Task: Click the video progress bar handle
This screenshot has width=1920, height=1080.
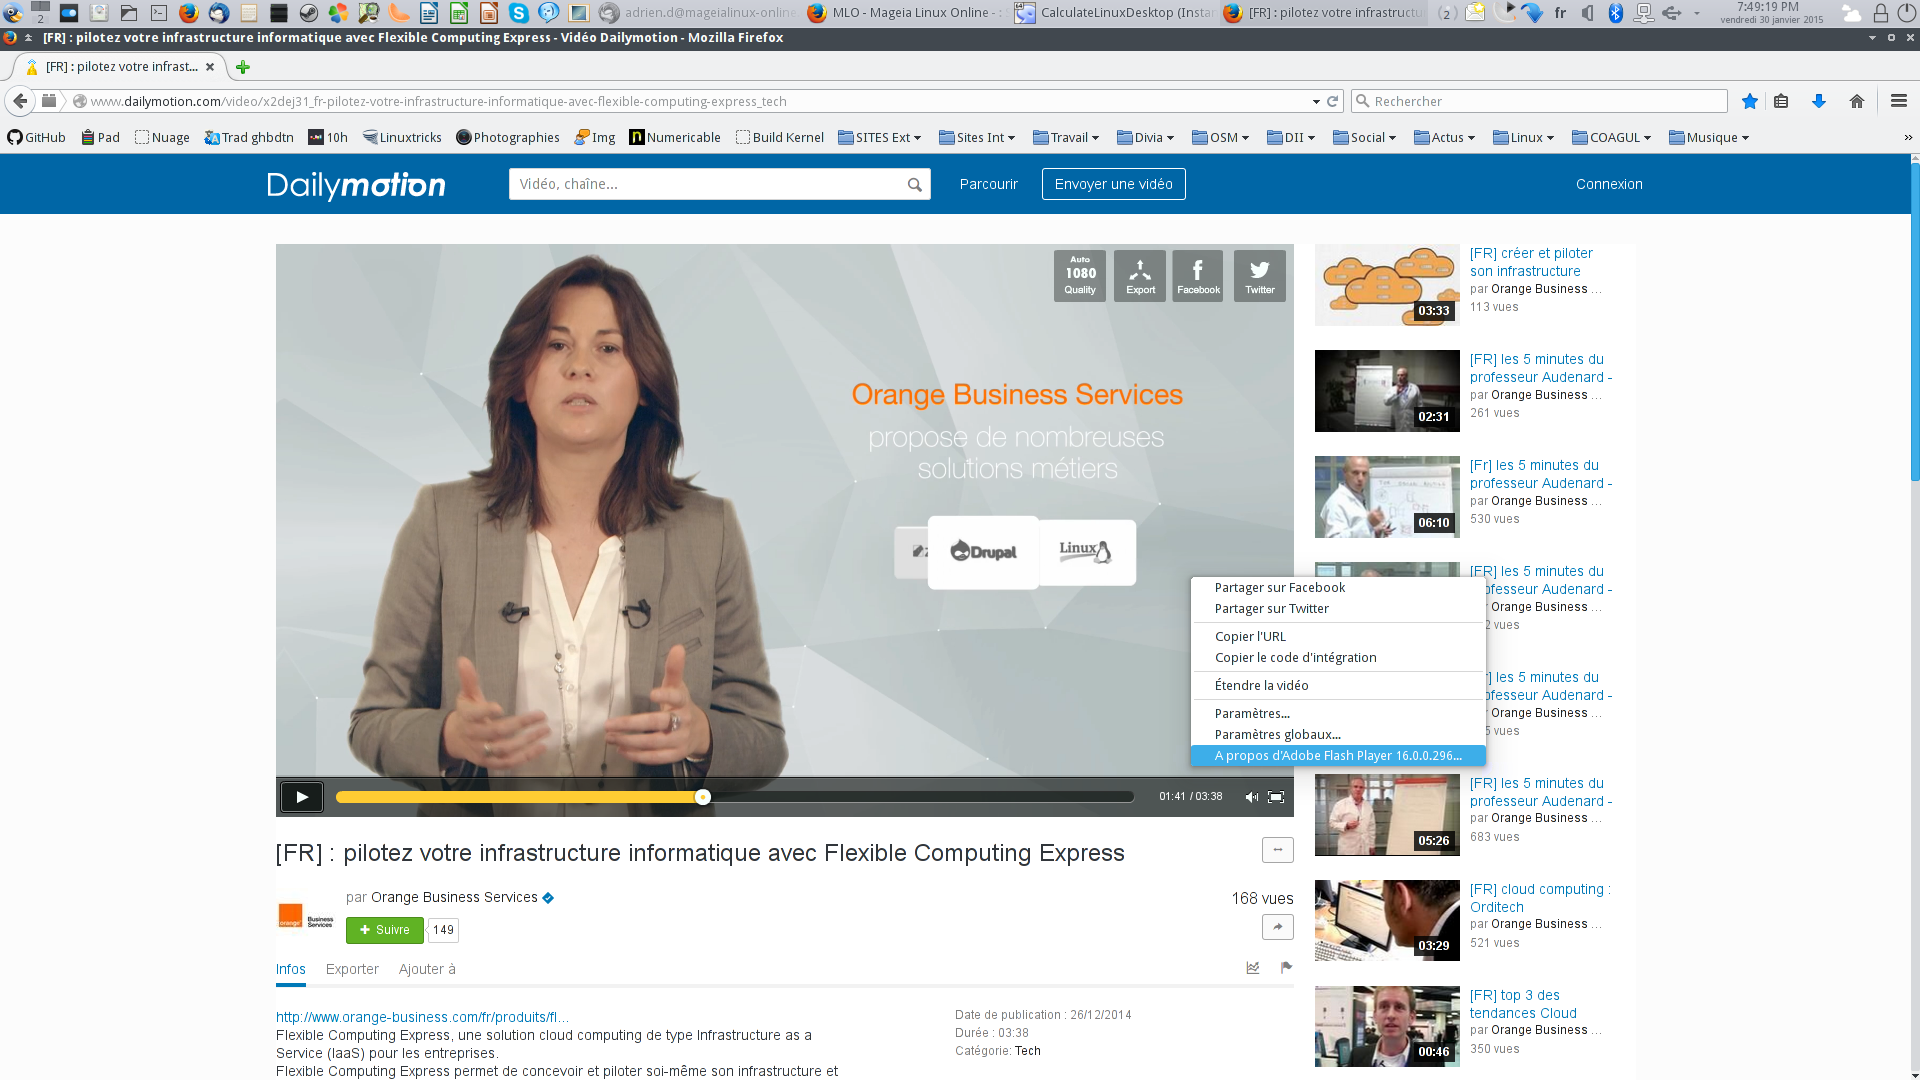Action: tap(703, 797)
